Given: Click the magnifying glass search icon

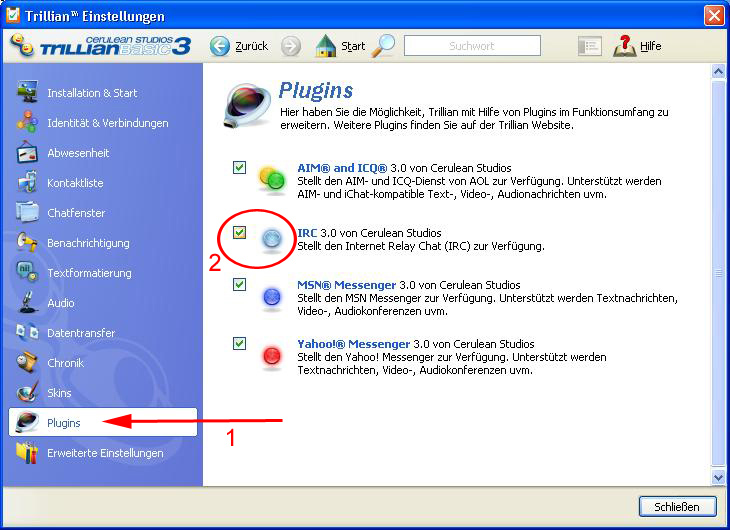Looking at the screenshot, I should click(x=384, y=46).
